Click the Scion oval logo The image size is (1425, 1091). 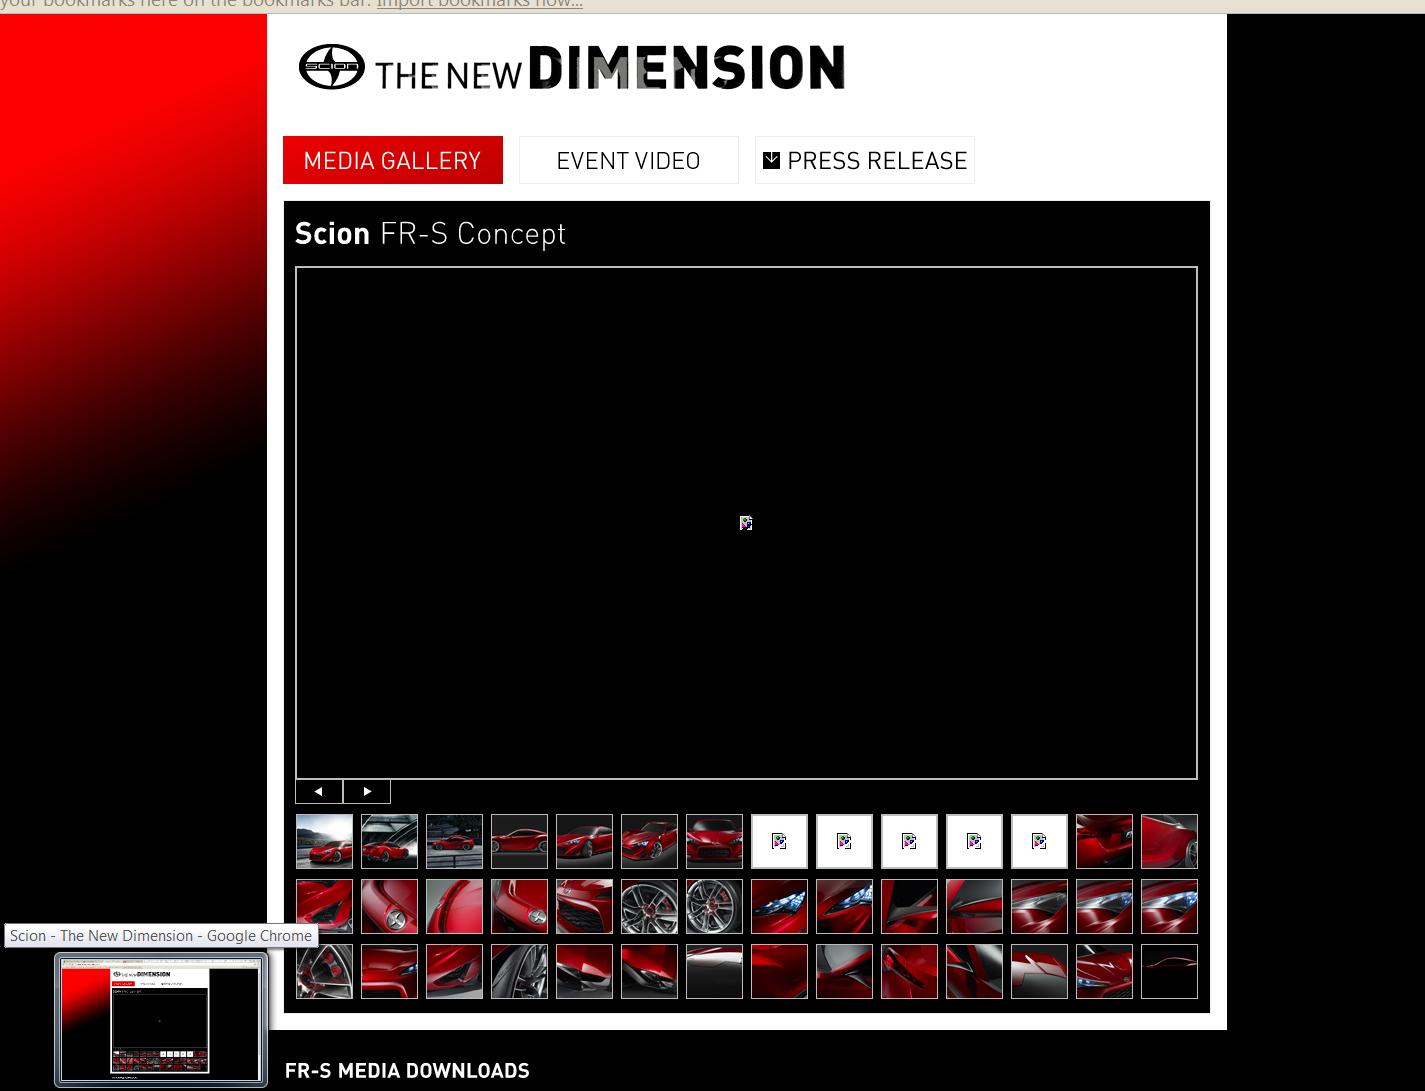(x=331, y=67)
